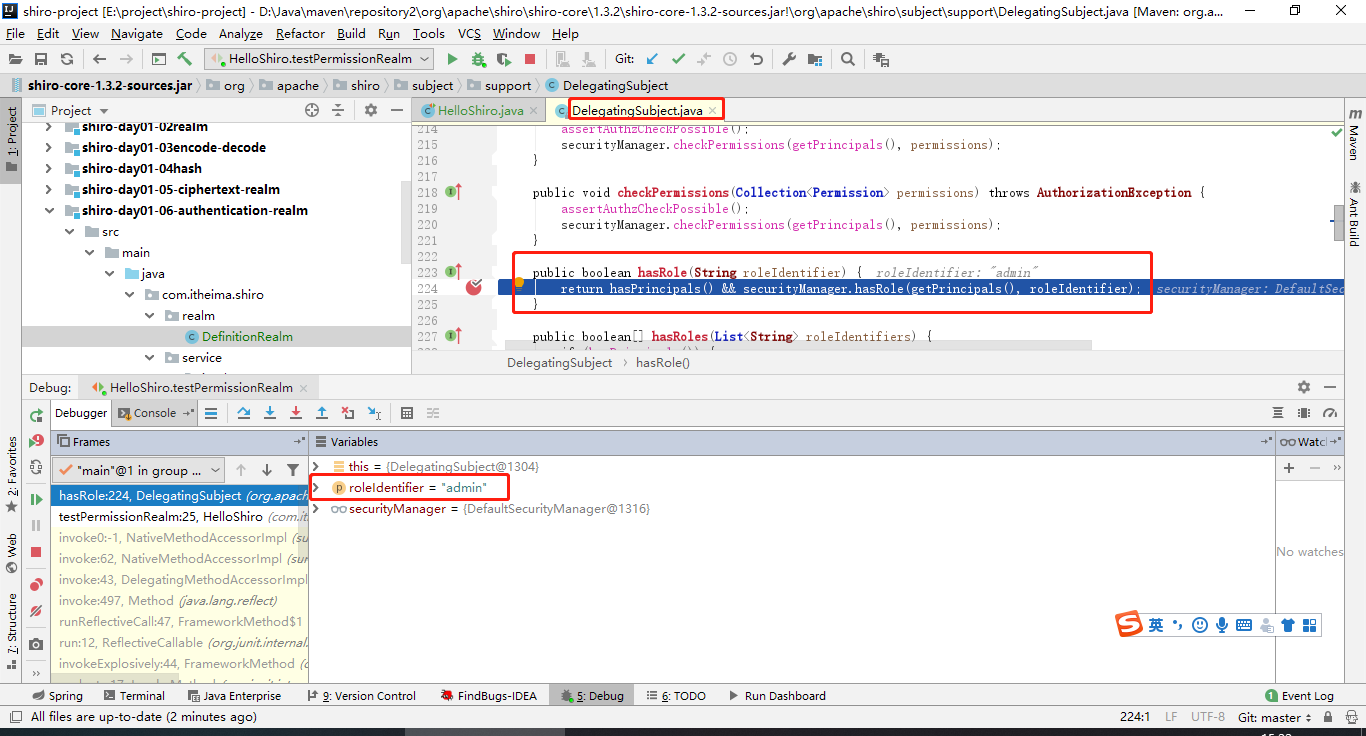Run HelloShiro with the green play icon
The image size is (1366, 736).
tap(452, 59)
